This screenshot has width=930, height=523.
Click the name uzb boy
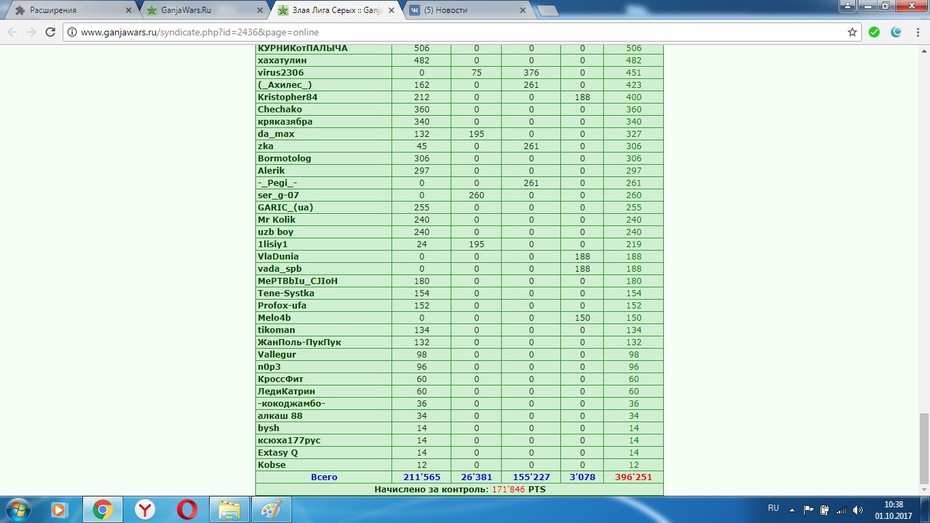click(x=275, y=232)
